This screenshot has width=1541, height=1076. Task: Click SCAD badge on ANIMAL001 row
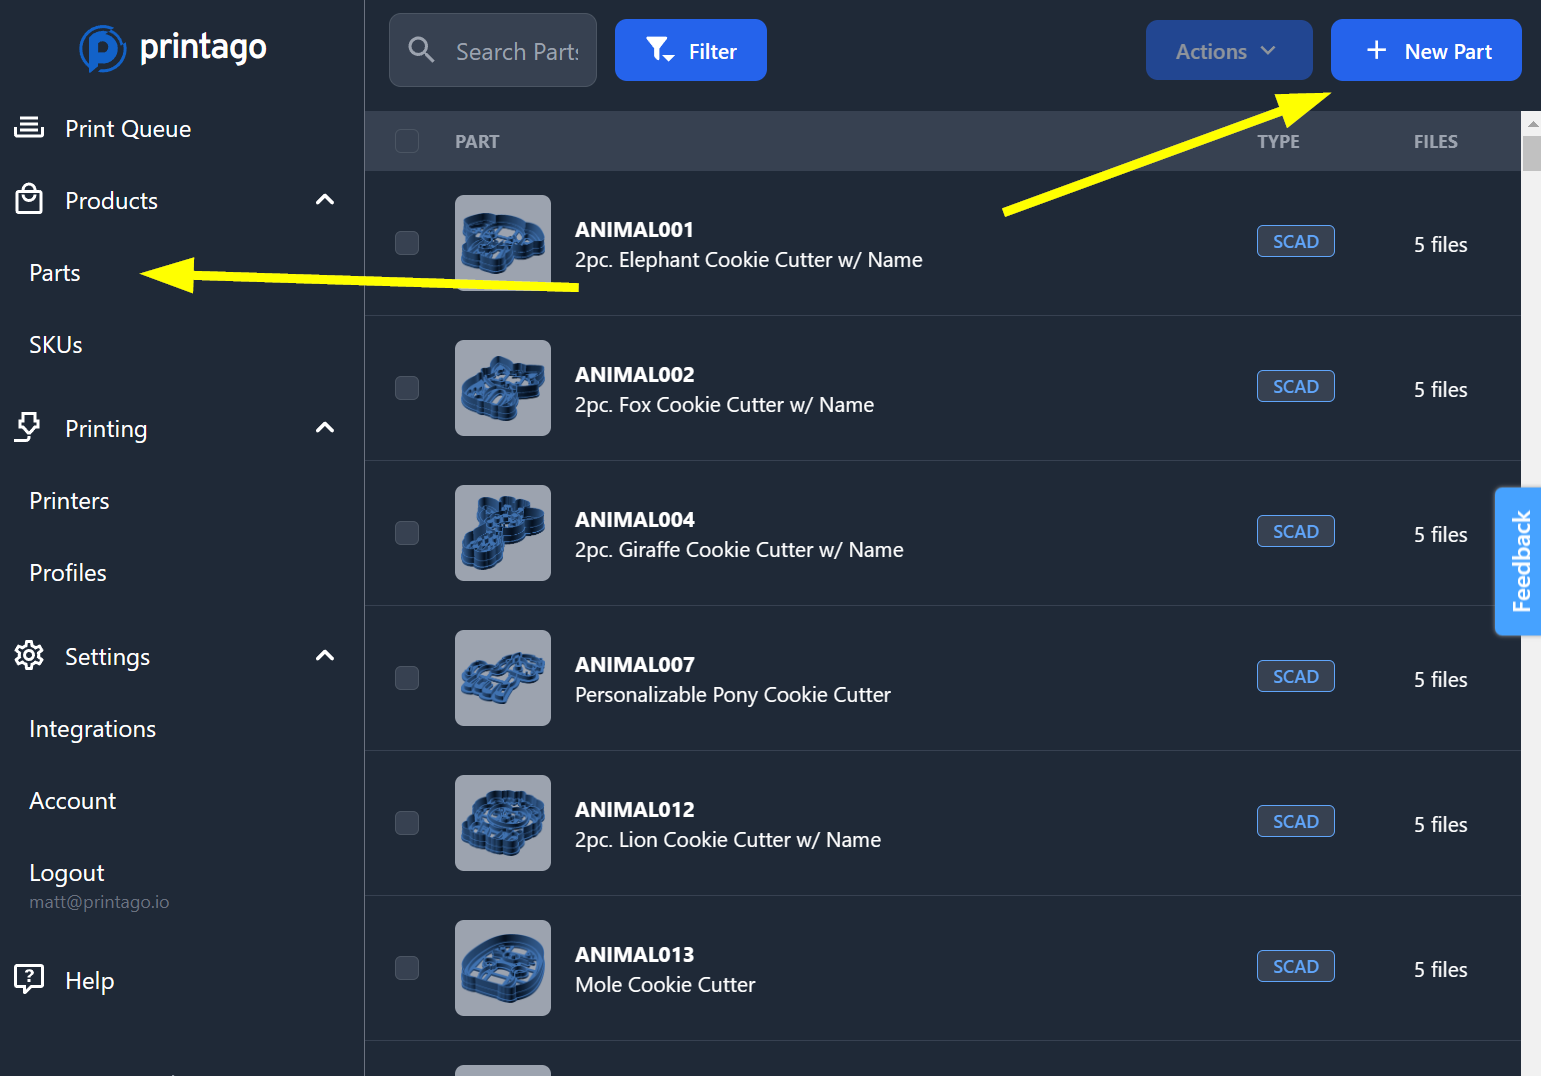pyautogui.click(x=1296, y=241)
